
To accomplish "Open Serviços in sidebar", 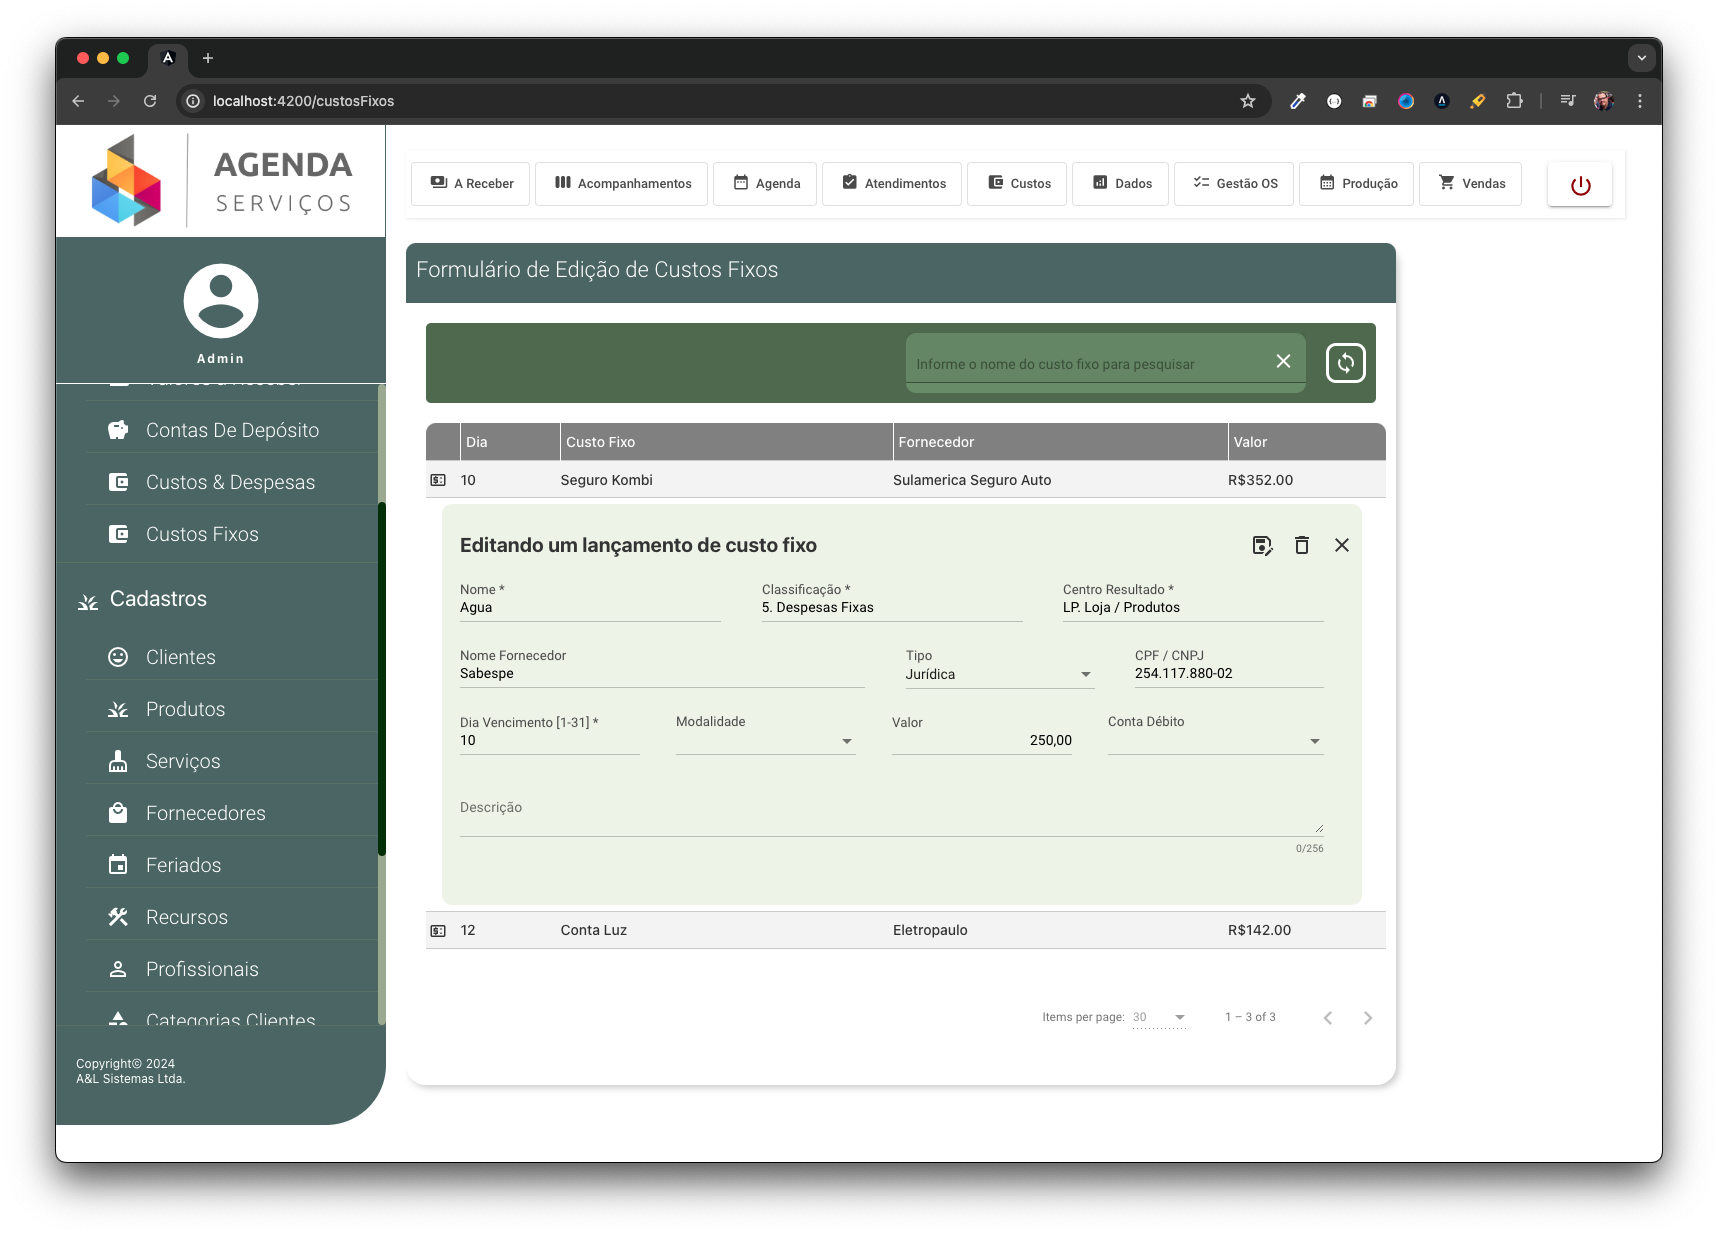I will click(x=231, y=761).
